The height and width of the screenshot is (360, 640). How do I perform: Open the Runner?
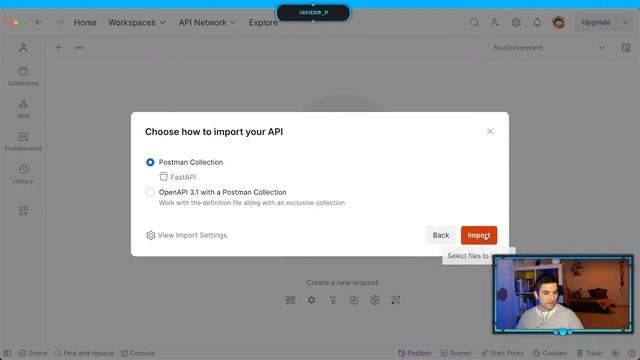456,353
